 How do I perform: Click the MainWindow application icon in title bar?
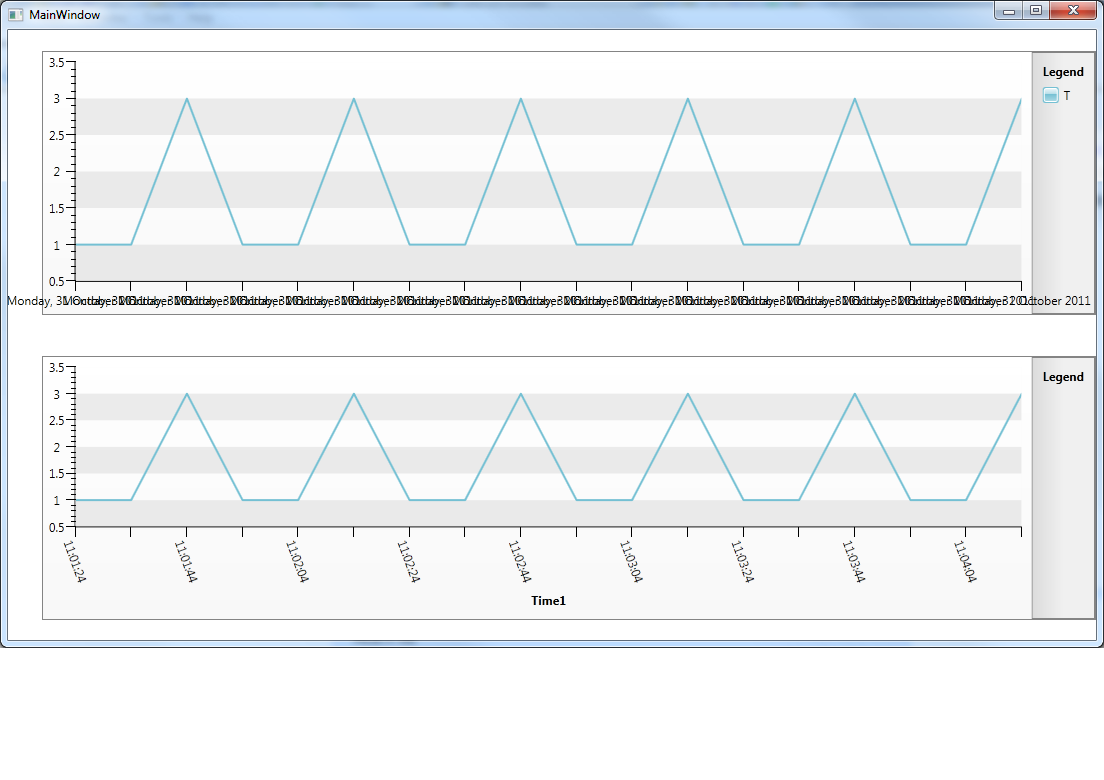point(15,15)
